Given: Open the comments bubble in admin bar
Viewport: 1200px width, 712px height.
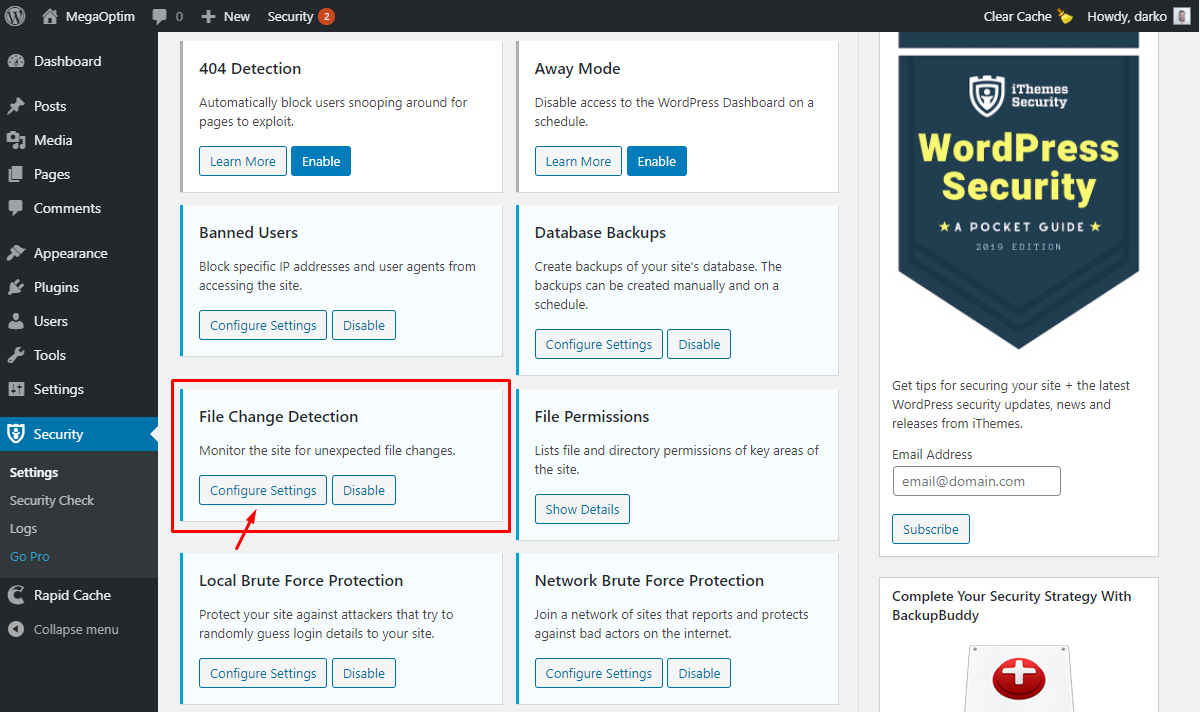Looking at the screenshot, I should point(160,17).
